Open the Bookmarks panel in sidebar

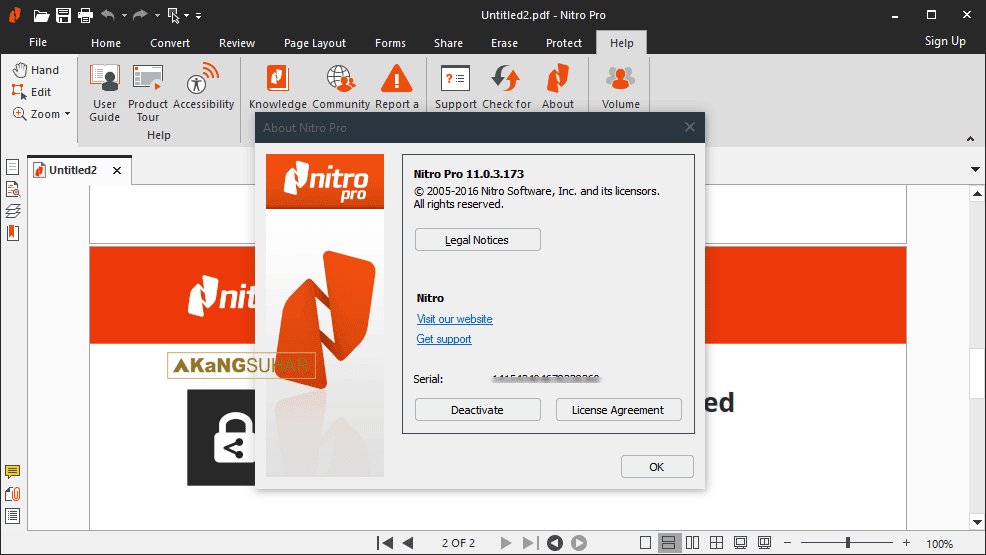point(13,233)
